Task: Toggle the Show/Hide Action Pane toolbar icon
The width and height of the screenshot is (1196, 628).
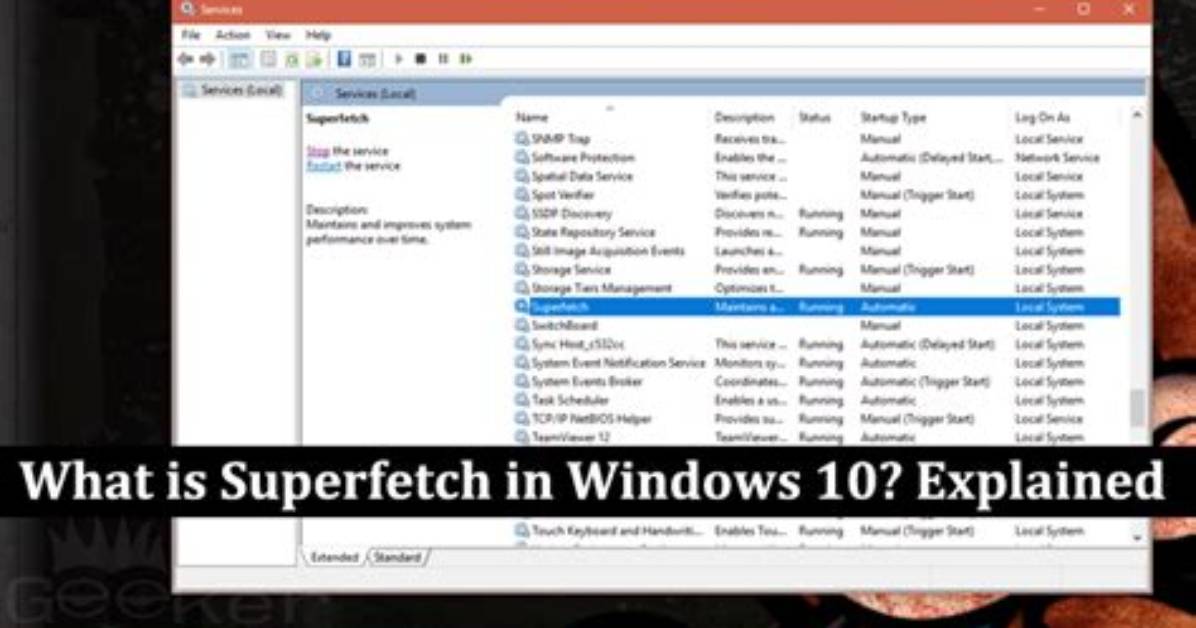Action: (x=368, y=59)
